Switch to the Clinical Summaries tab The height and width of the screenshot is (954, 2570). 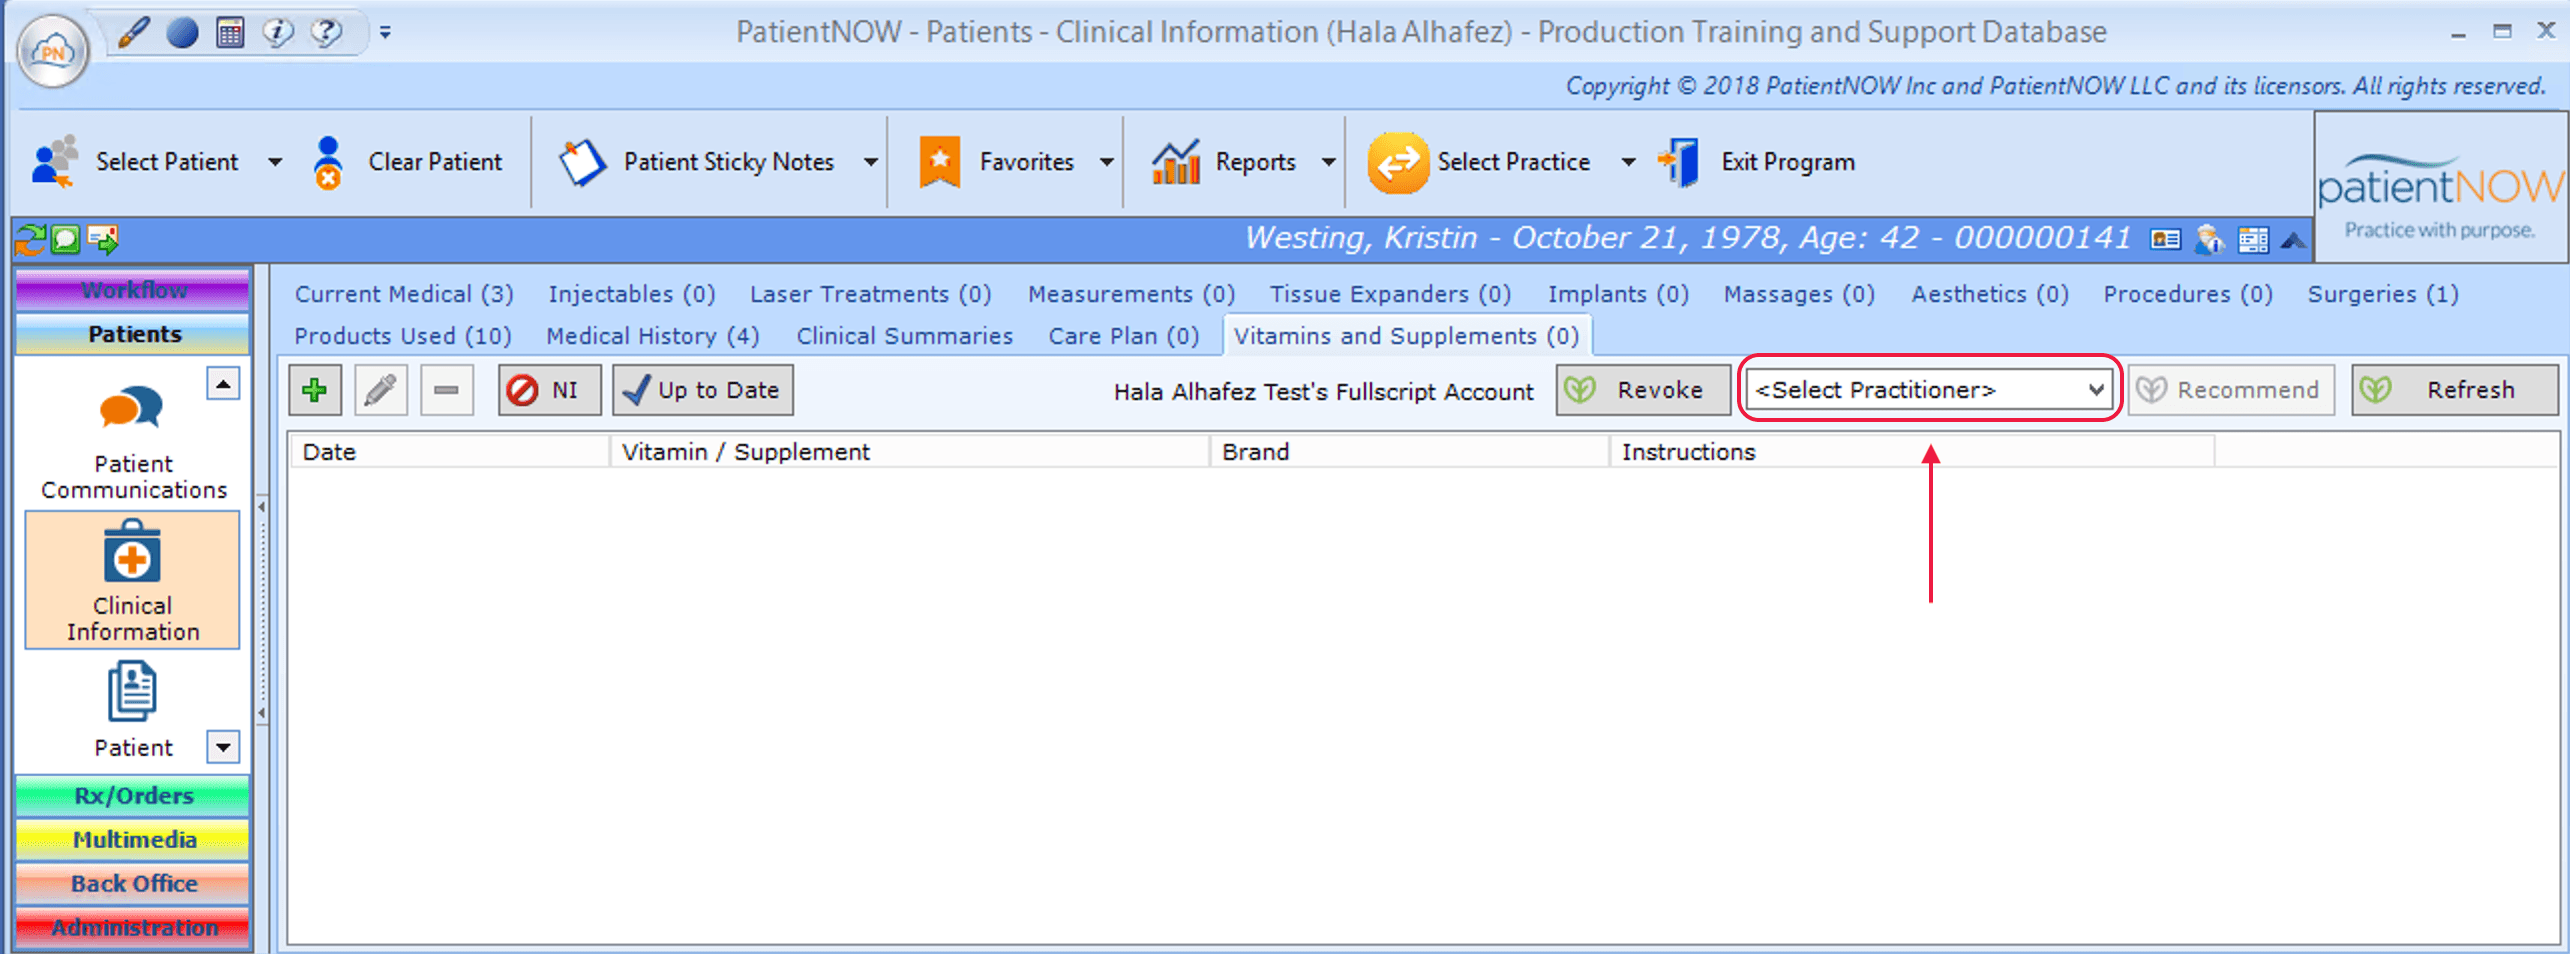[x=904, y=336]
